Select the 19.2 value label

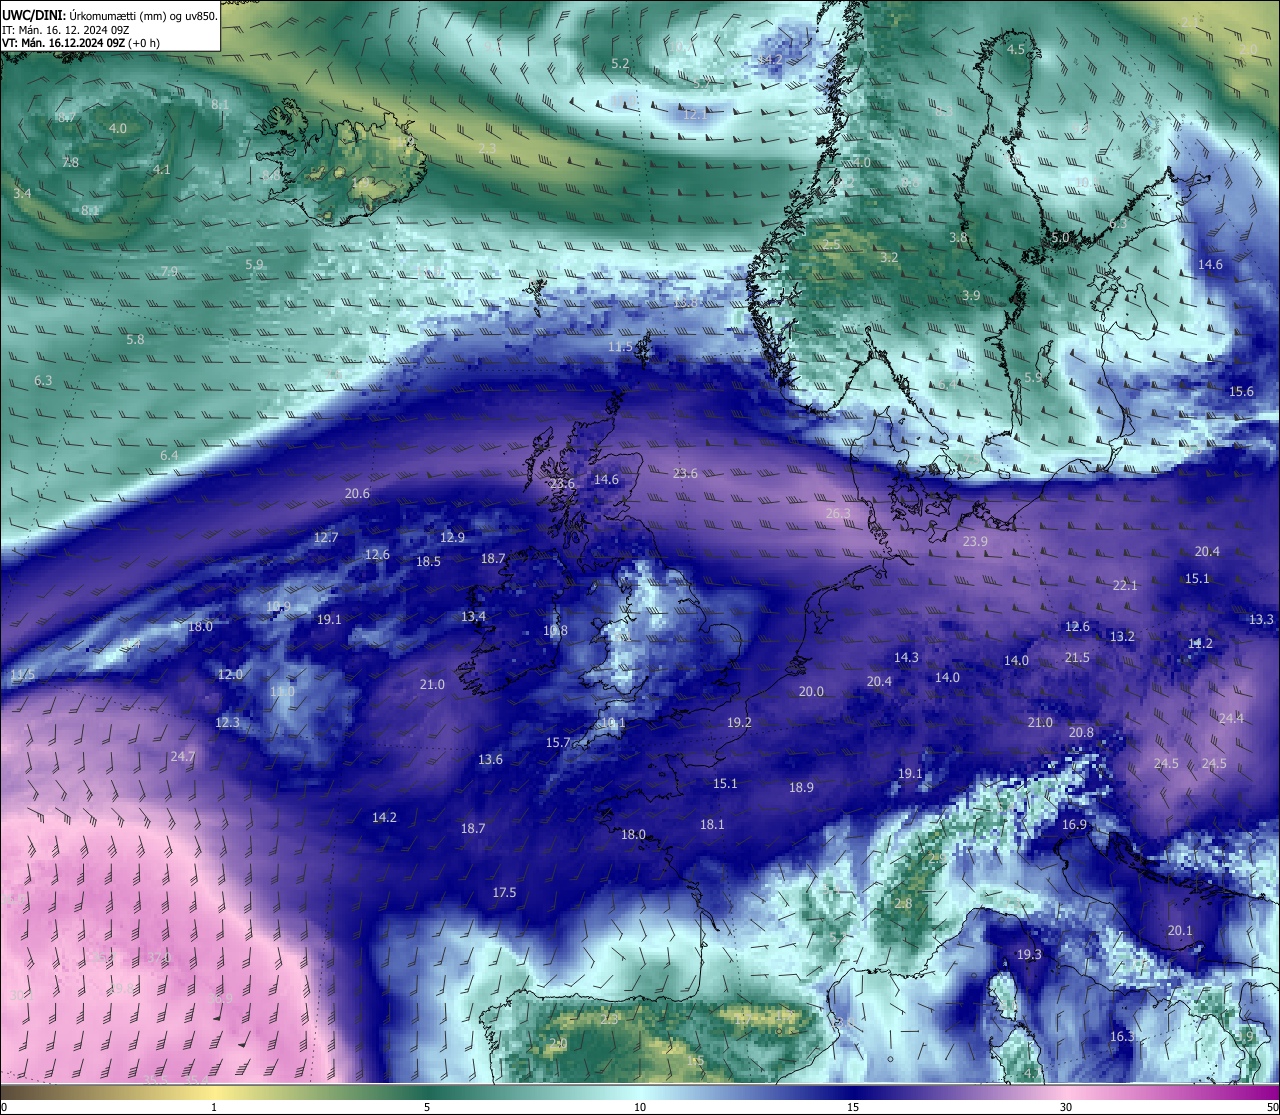point(739,723)
